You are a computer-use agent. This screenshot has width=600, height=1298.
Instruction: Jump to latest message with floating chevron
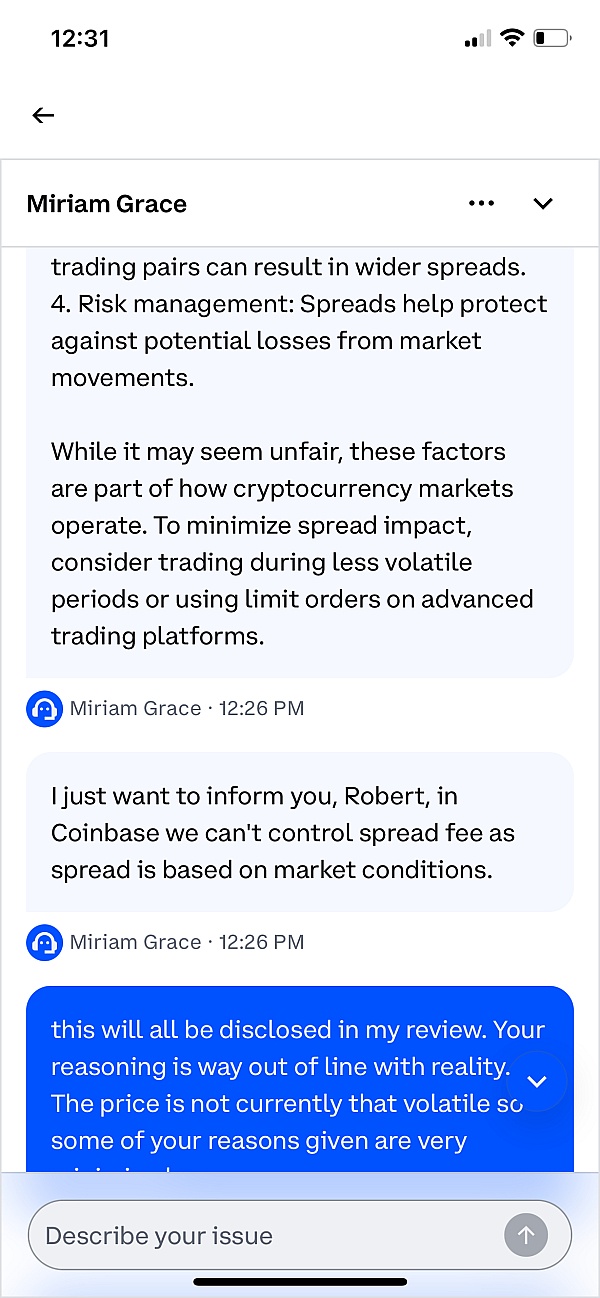coord(537,1081)
